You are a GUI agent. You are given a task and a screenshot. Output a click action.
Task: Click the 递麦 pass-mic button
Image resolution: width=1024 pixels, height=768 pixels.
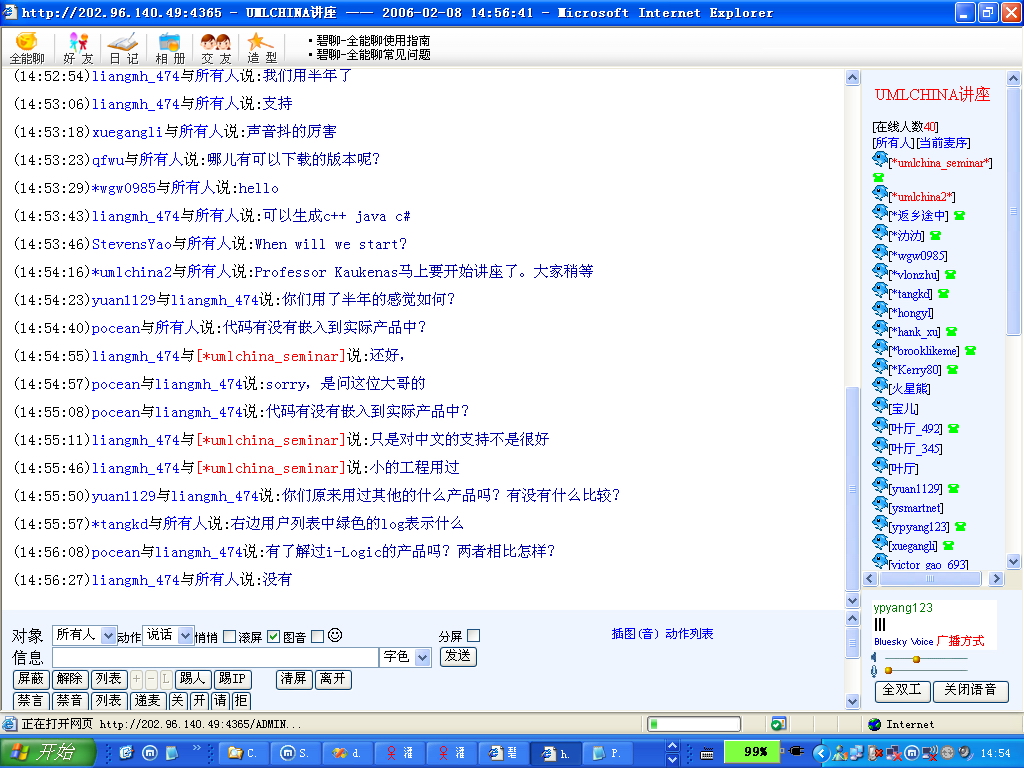point(147,701)
